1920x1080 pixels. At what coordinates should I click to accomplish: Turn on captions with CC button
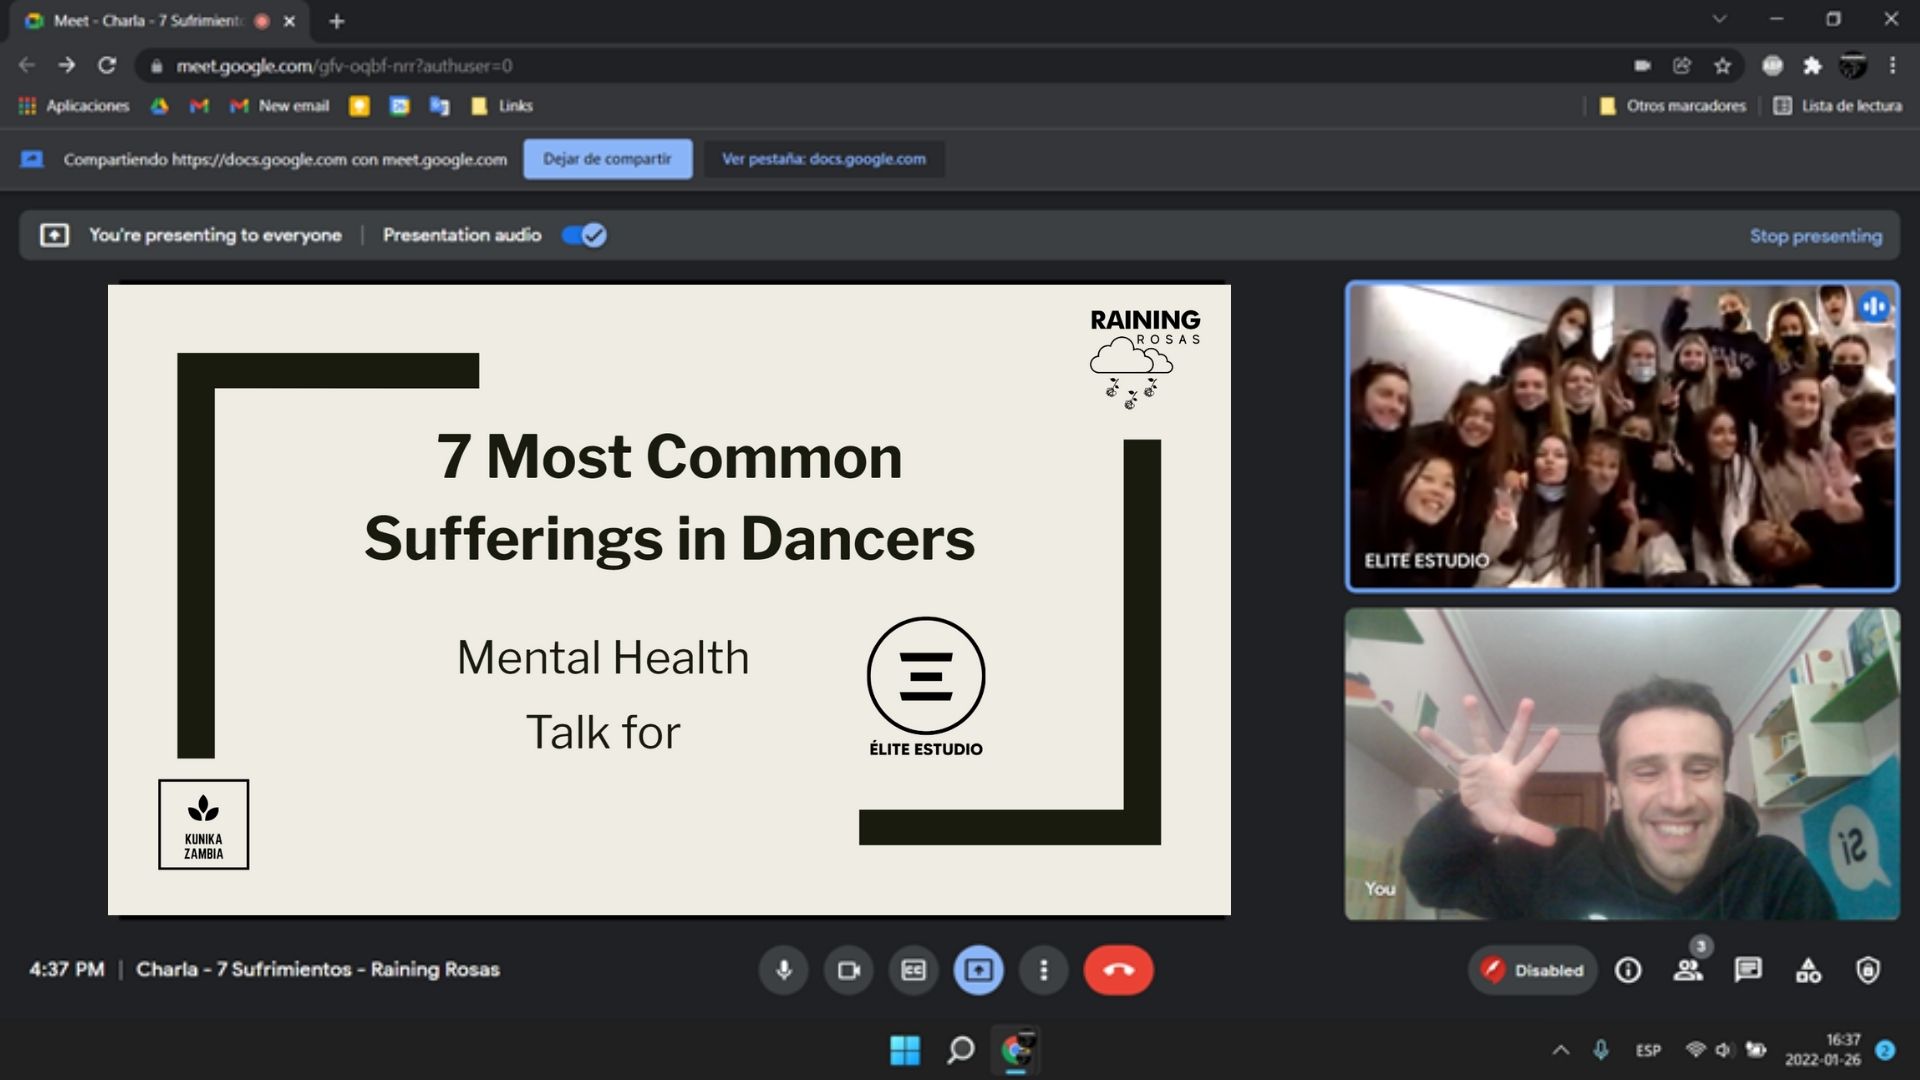[913, 970]
